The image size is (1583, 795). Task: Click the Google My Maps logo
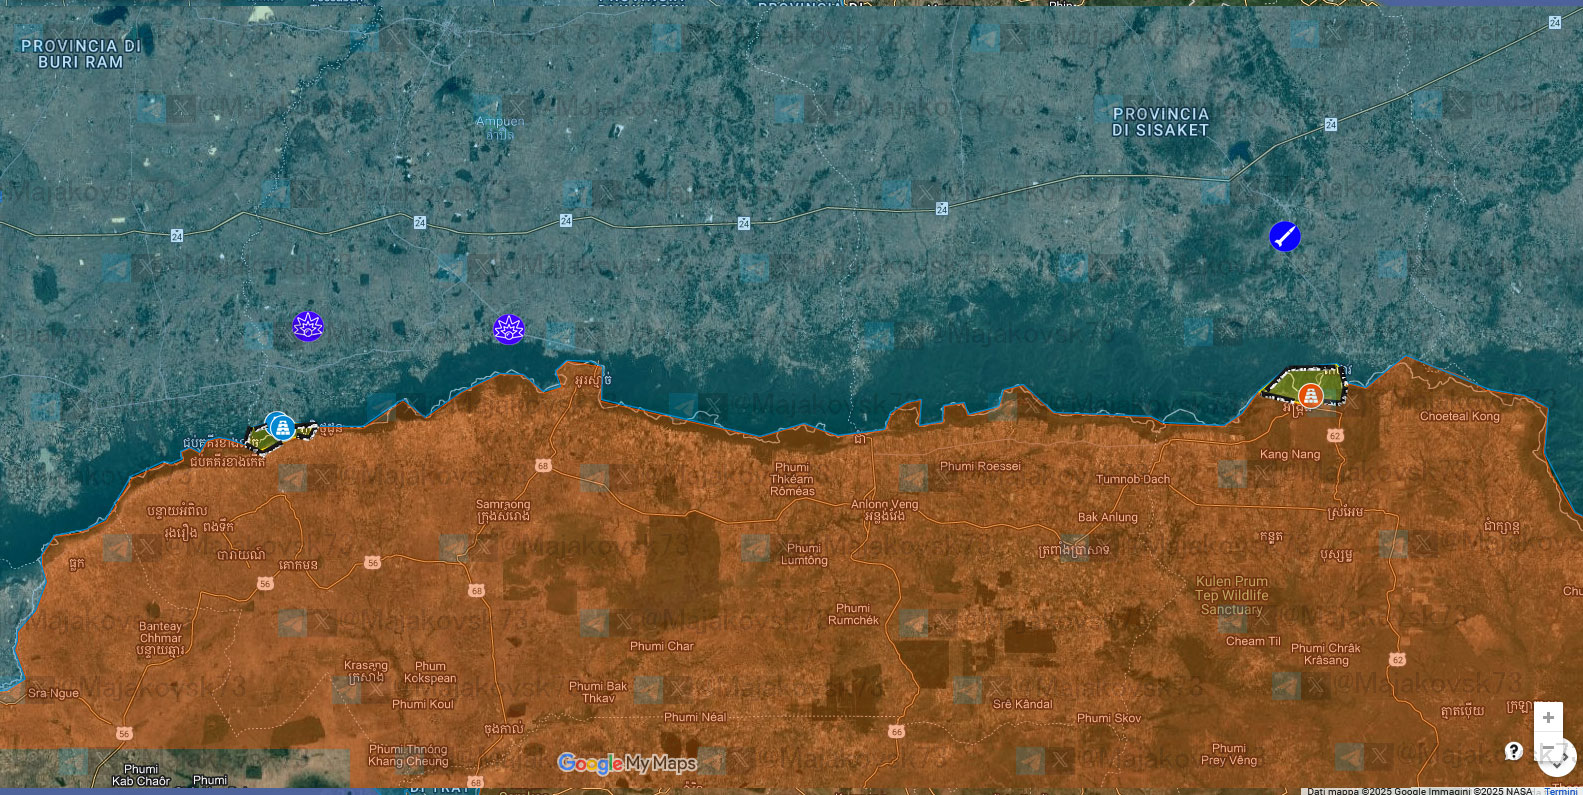tap(627, 764)
